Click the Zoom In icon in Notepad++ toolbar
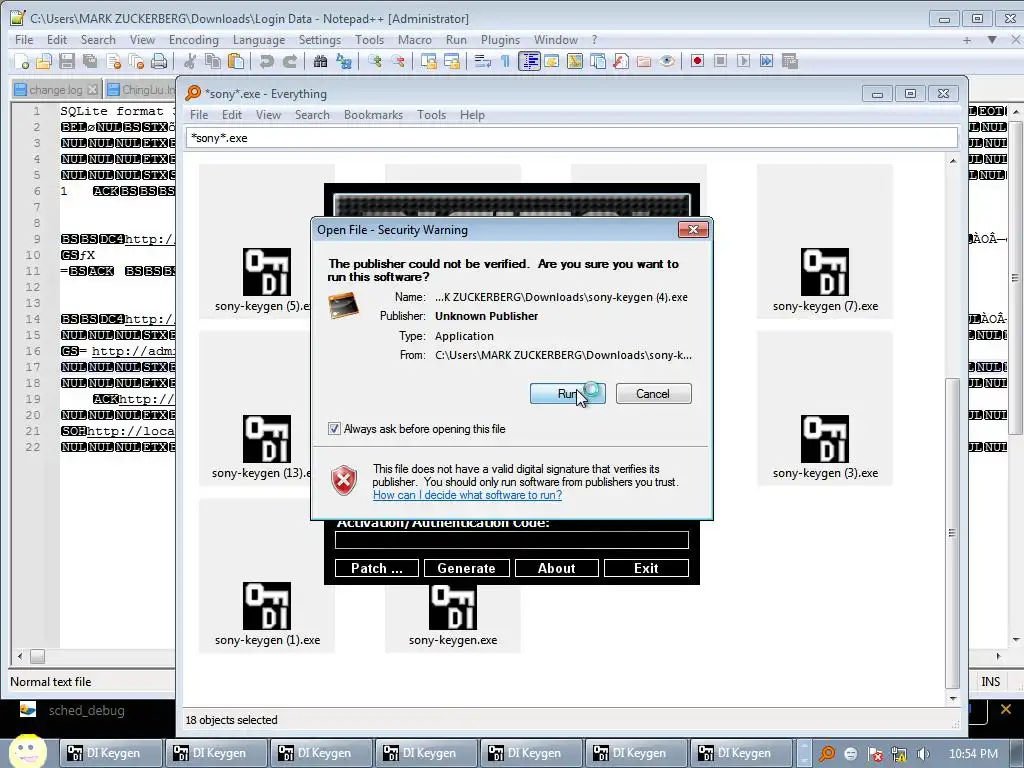 pos(375,61)
